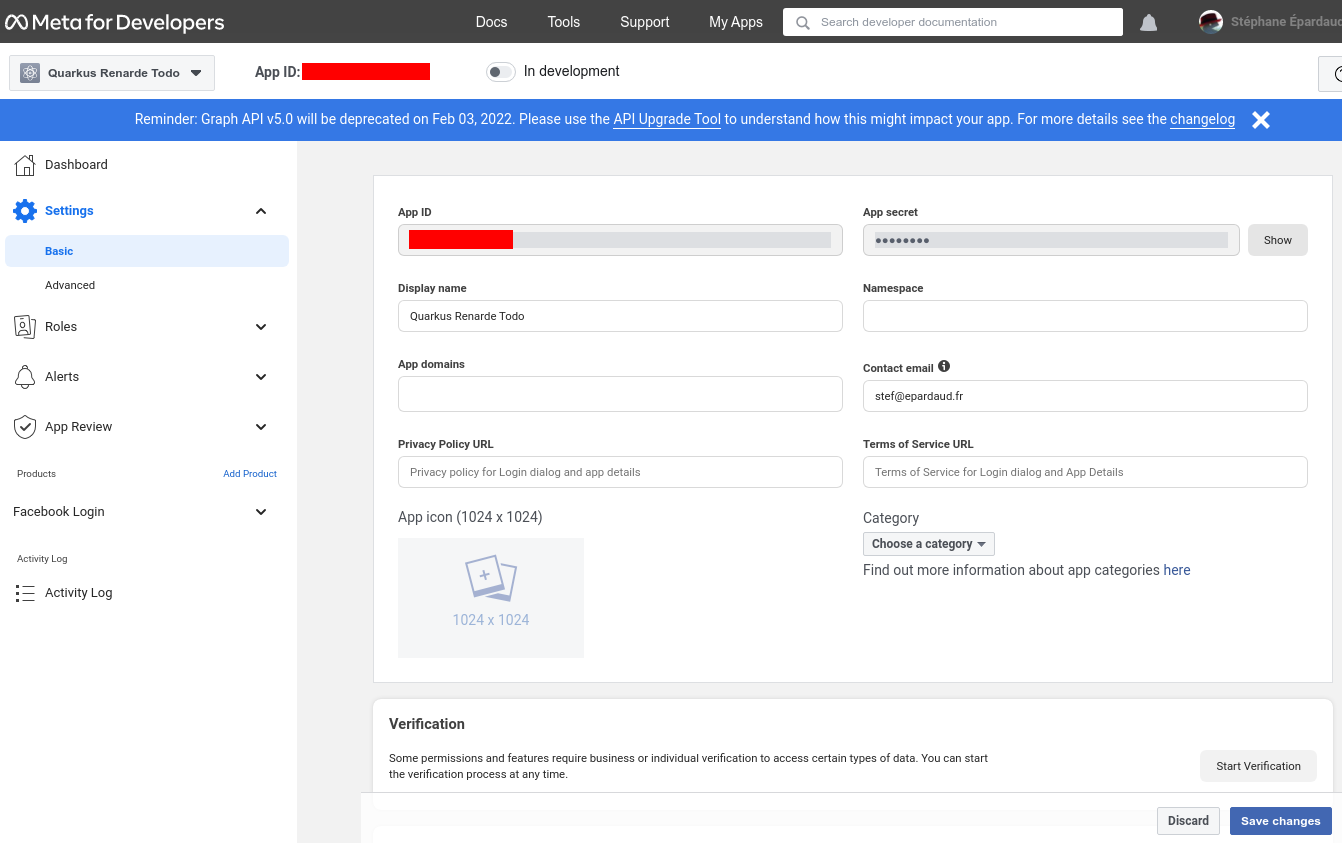Dismiss the Graph API reminder banner
Image resolution: width=1342 pixels, height=843 pixels.
[1261, 120]
